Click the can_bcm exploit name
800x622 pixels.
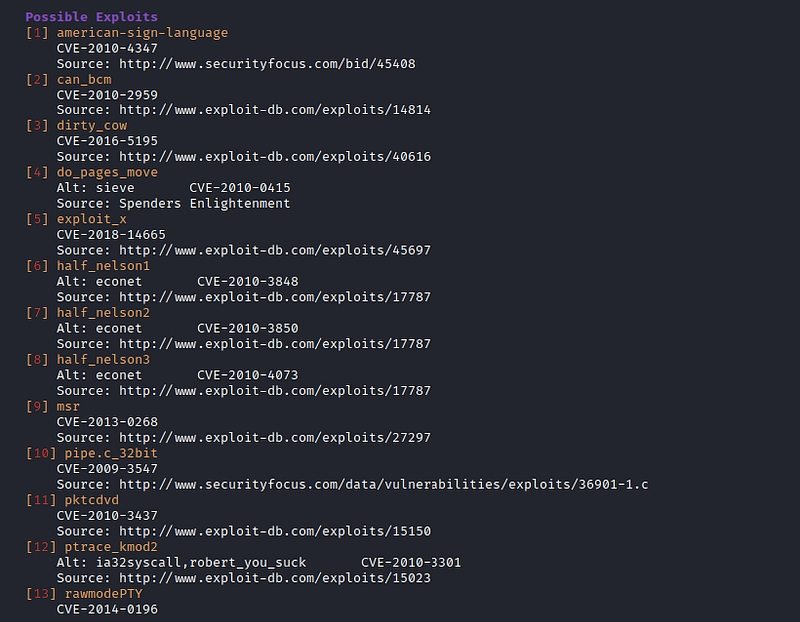pyautogui.click(x=84, y=79)
